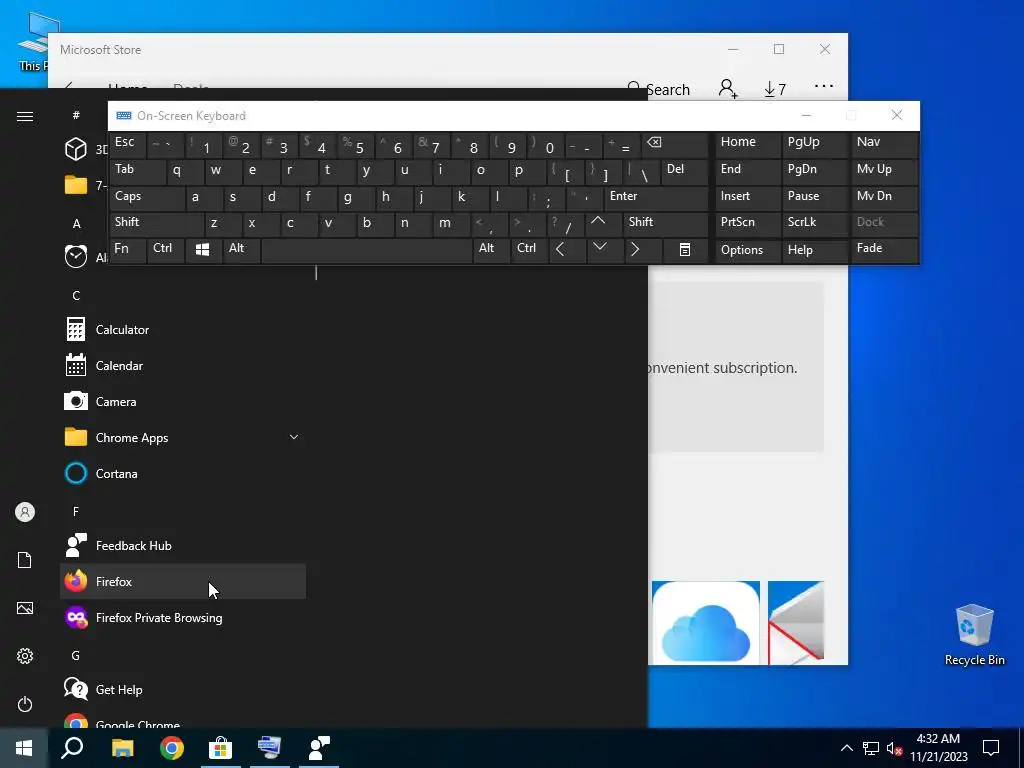Click the down arrow key on keyboard
1024x768 pixels.
tap(603, 250)
